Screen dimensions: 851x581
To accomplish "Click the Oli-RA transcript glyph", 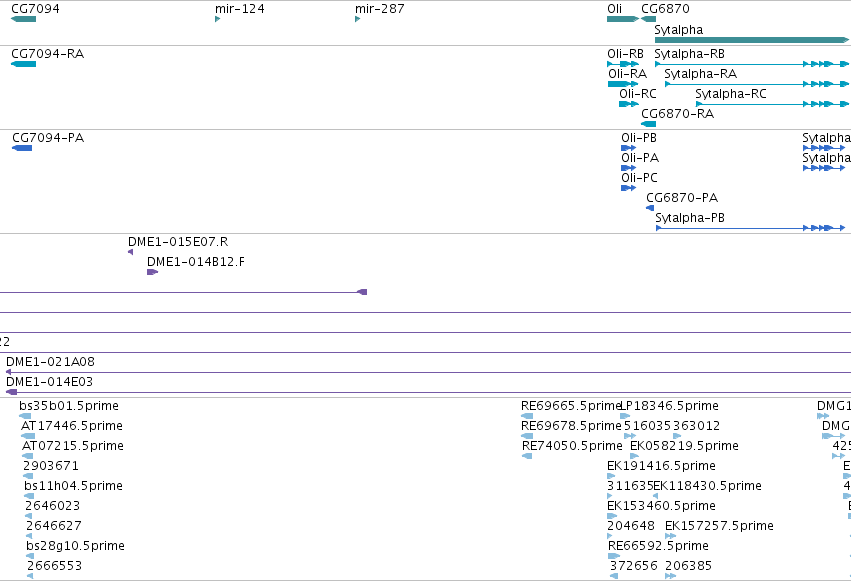I will (623, 84).
